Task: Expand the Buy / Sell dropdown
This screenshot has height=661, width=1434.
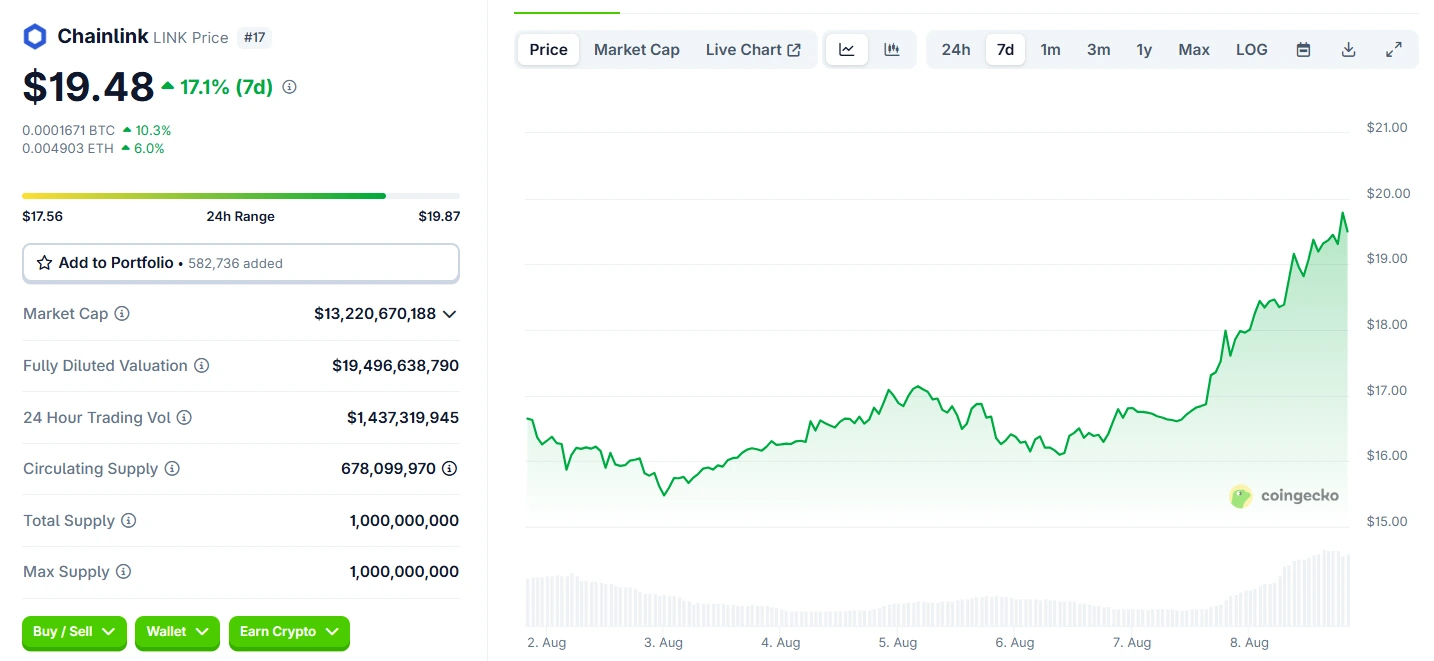Action: pos(73,632)
